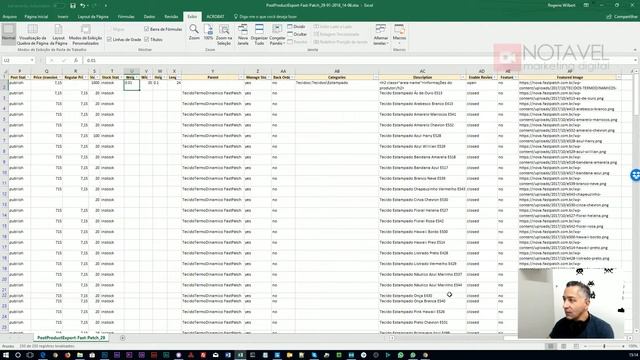Select the Normal view icon
Viewport: 640px width, 360px height.
point(8,33)
